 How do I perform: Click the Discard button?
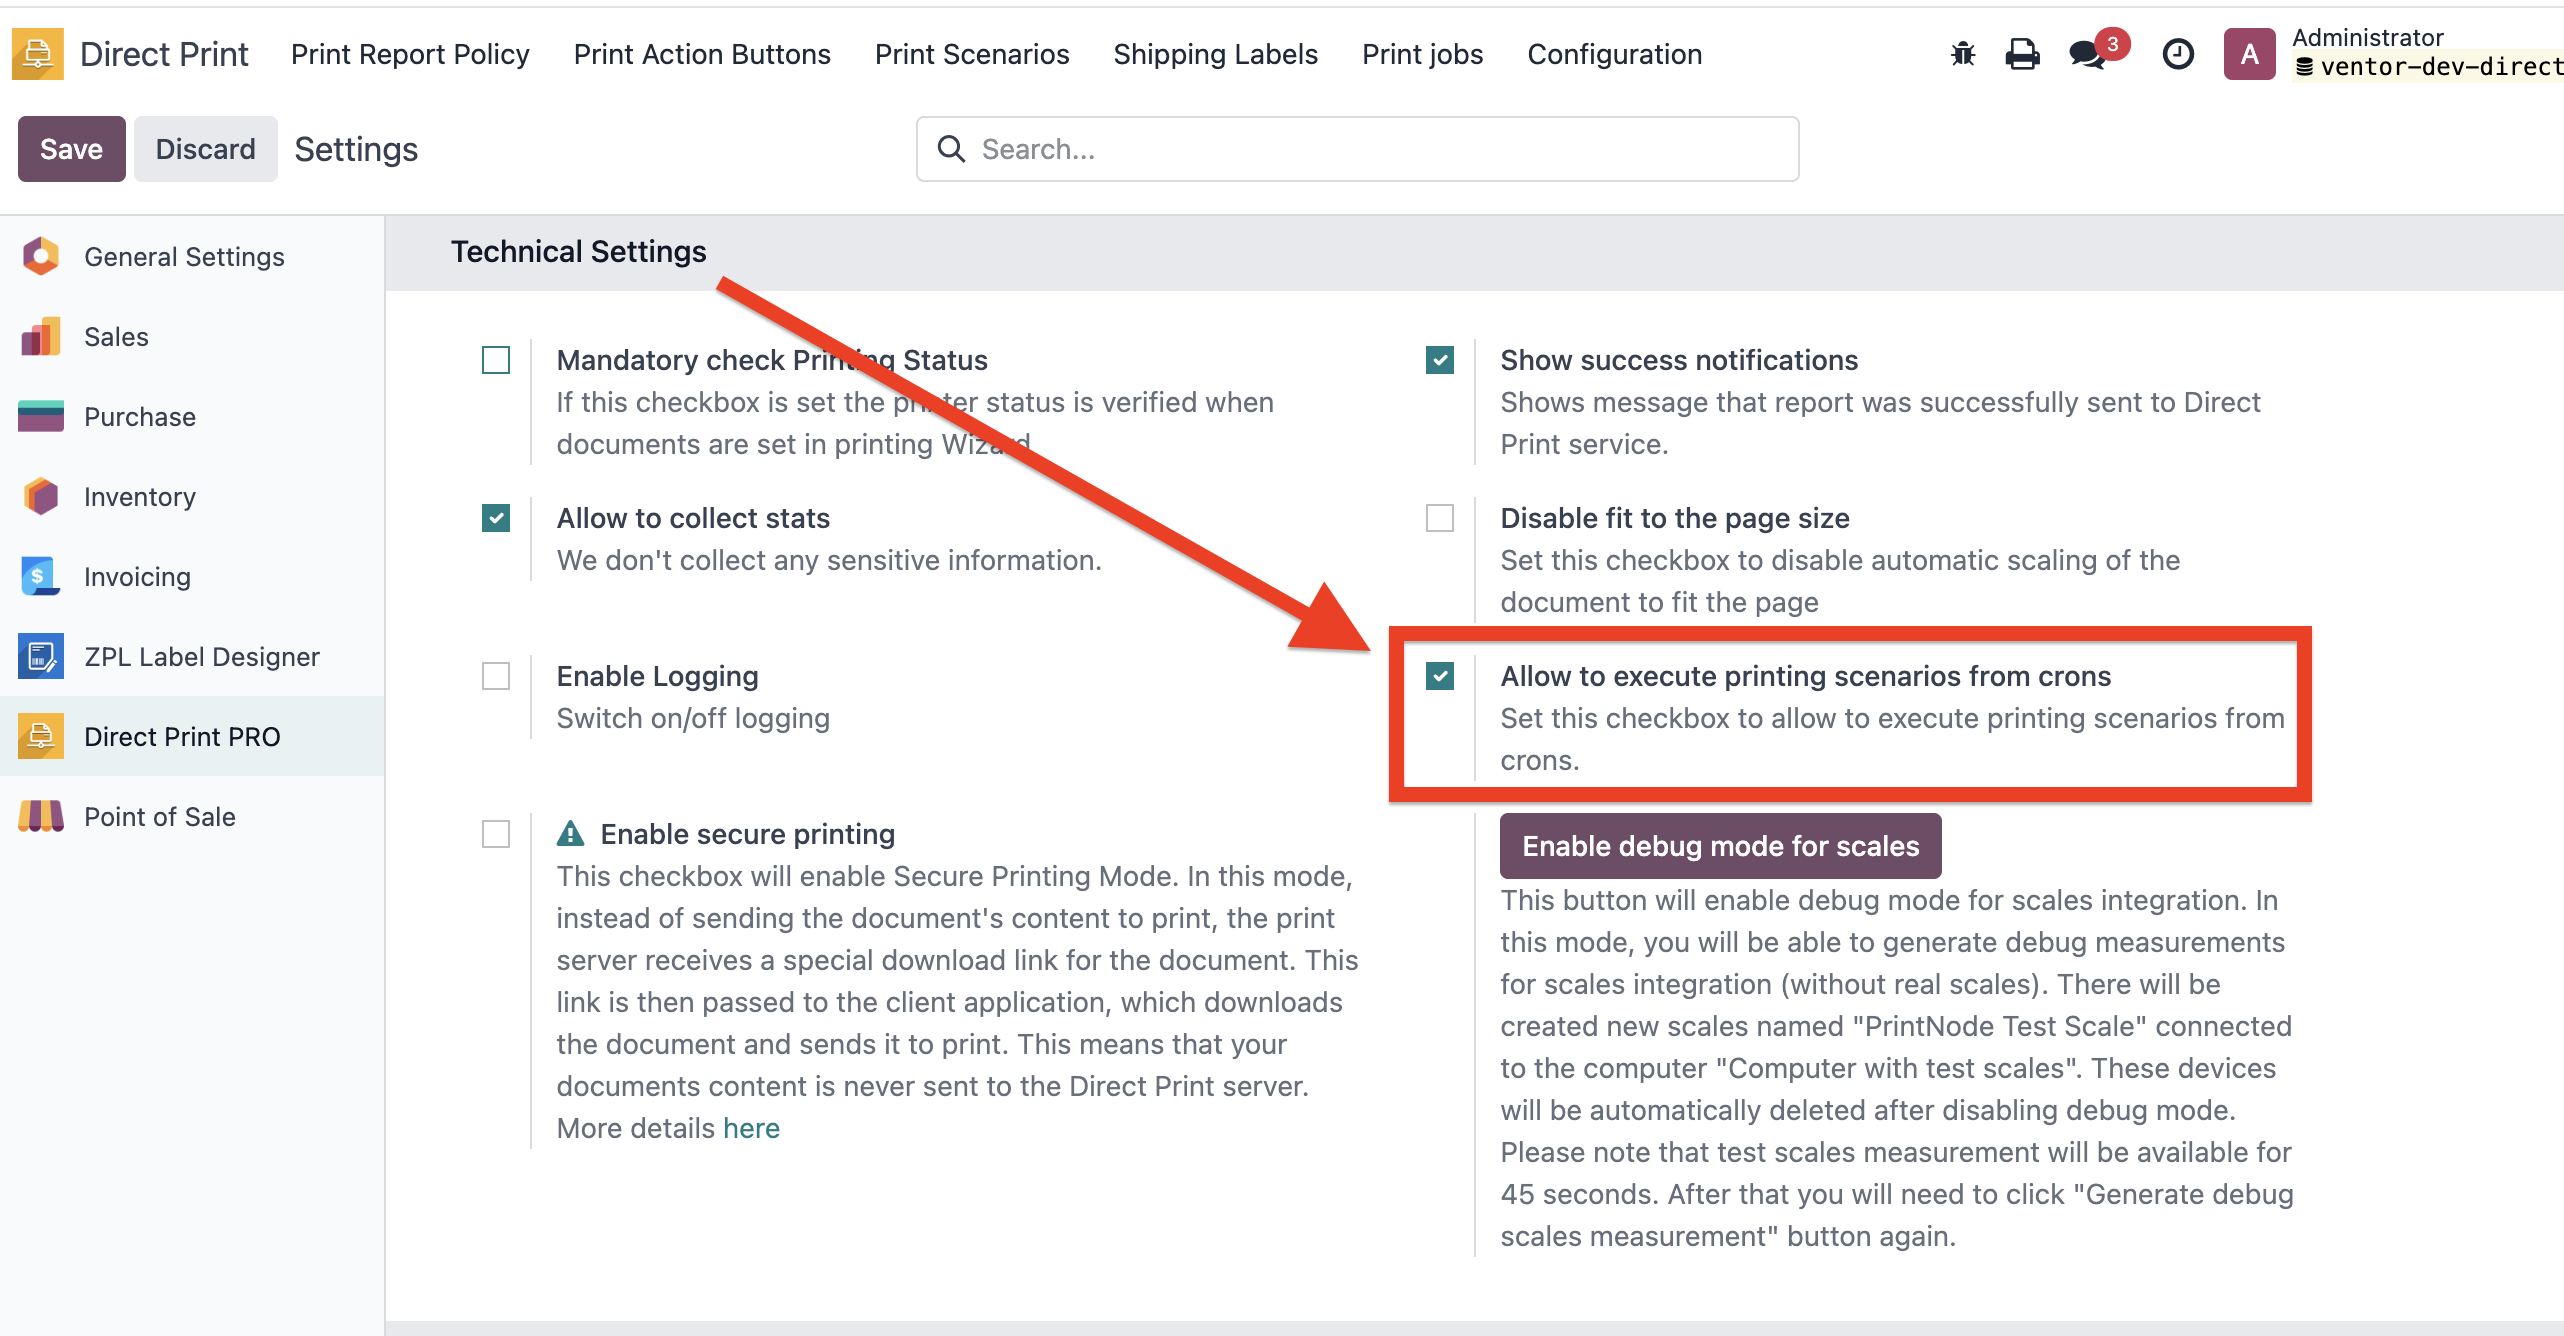click(x=206, y=149)
